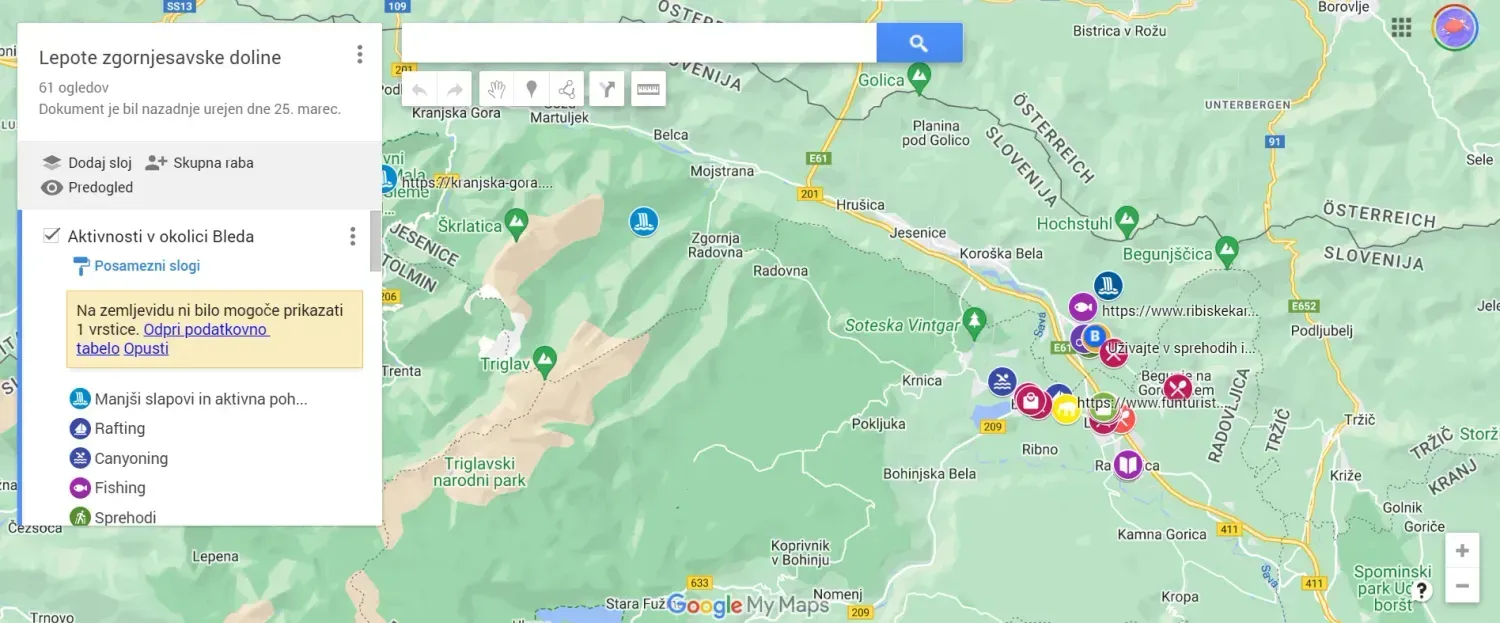Click the Zgornja Radovna label

[715, 245]
